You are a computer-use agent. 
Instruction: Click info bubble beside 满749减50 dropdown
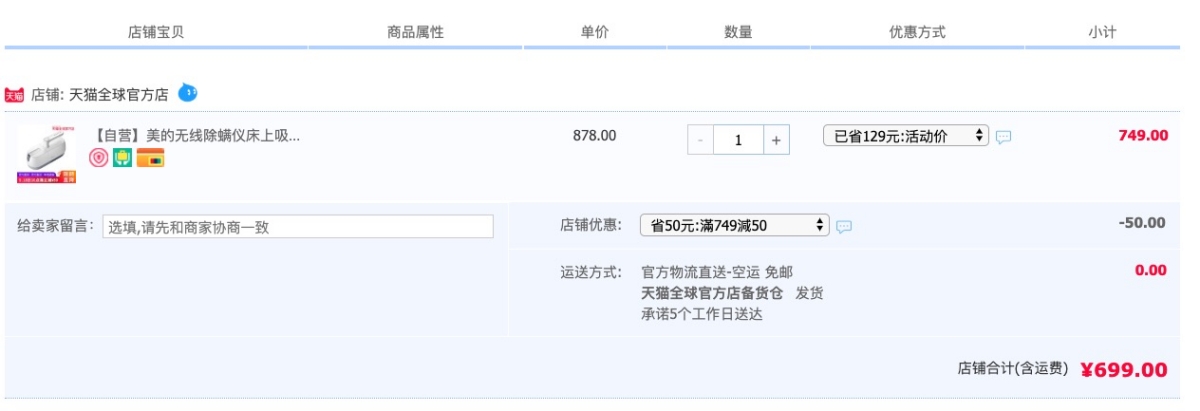coord(844,226)
